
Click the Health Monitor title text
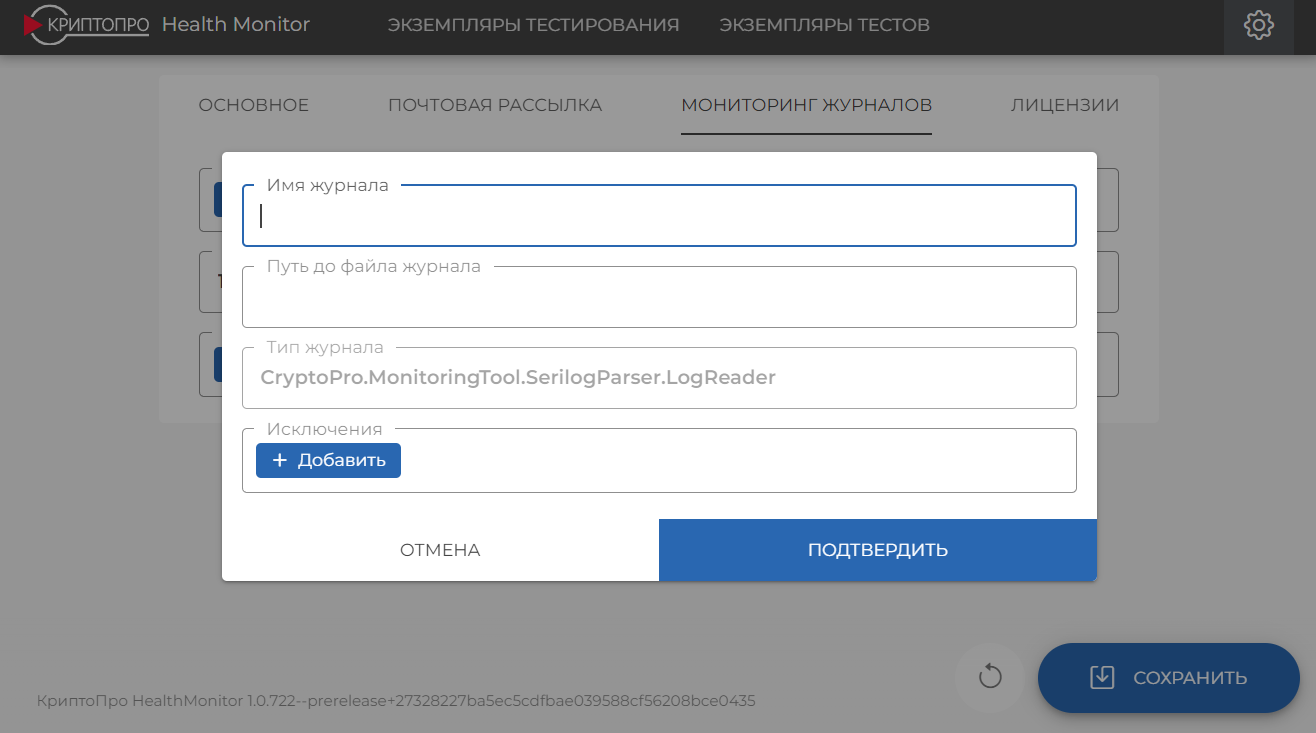tap(236, 25)
